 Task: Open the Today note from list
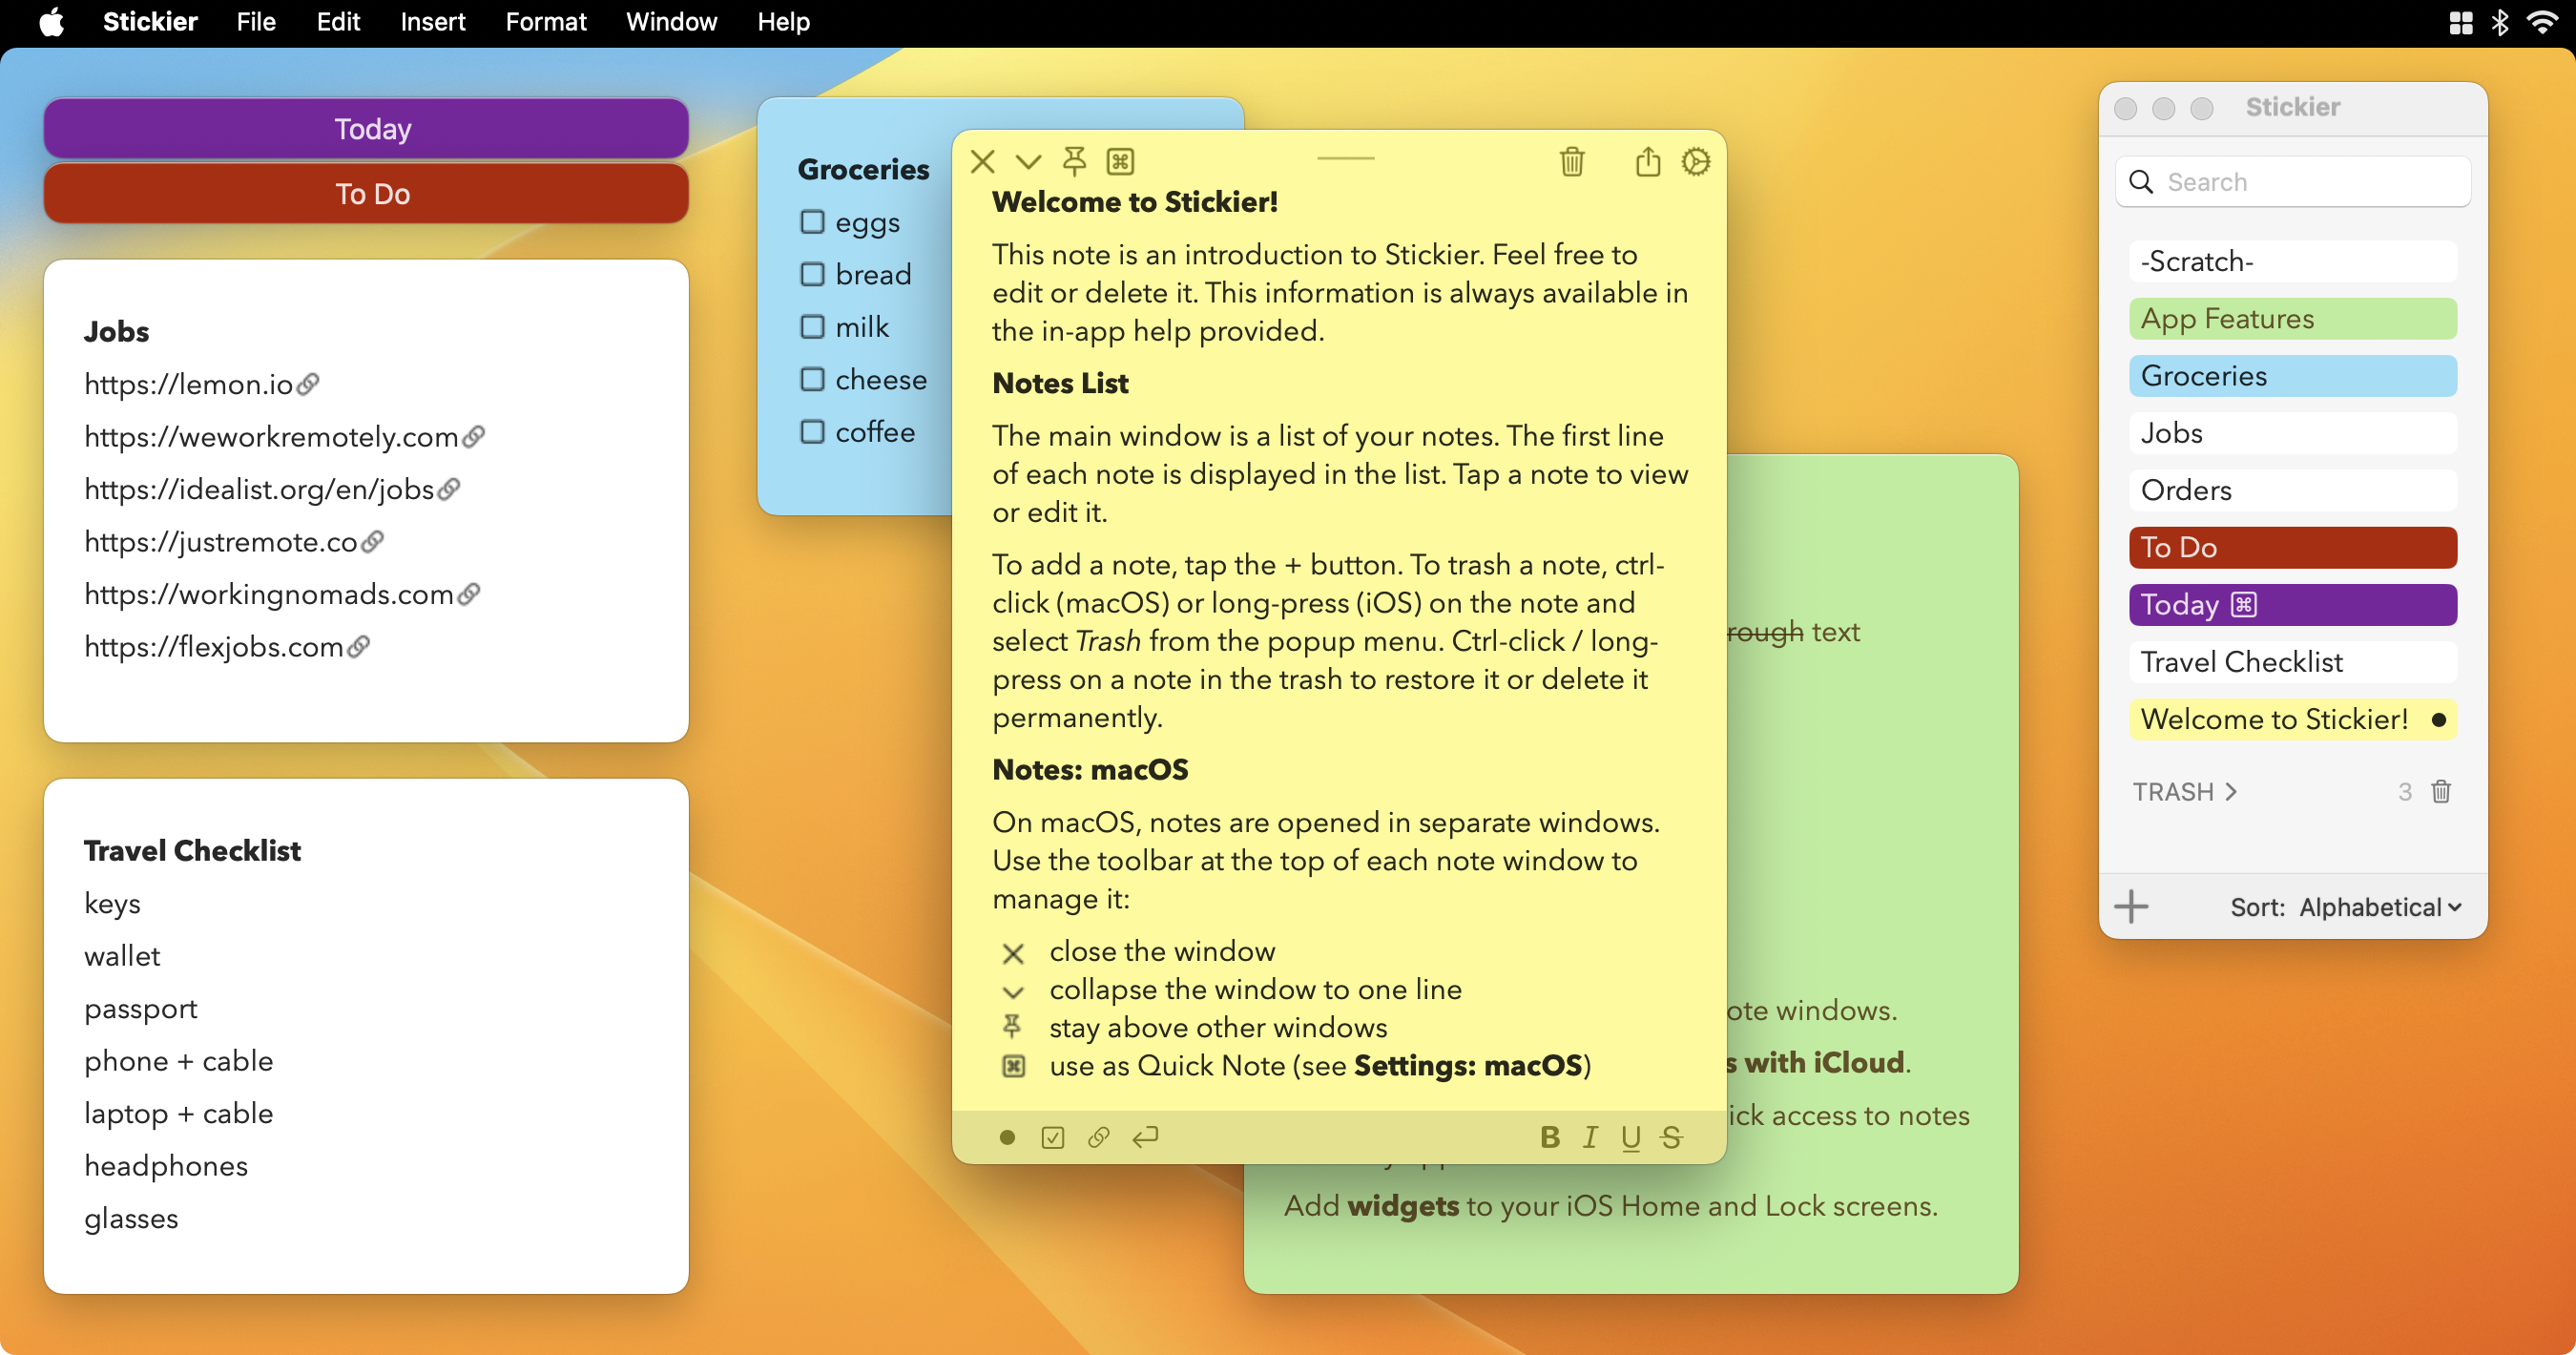(x=2293, y=605)
